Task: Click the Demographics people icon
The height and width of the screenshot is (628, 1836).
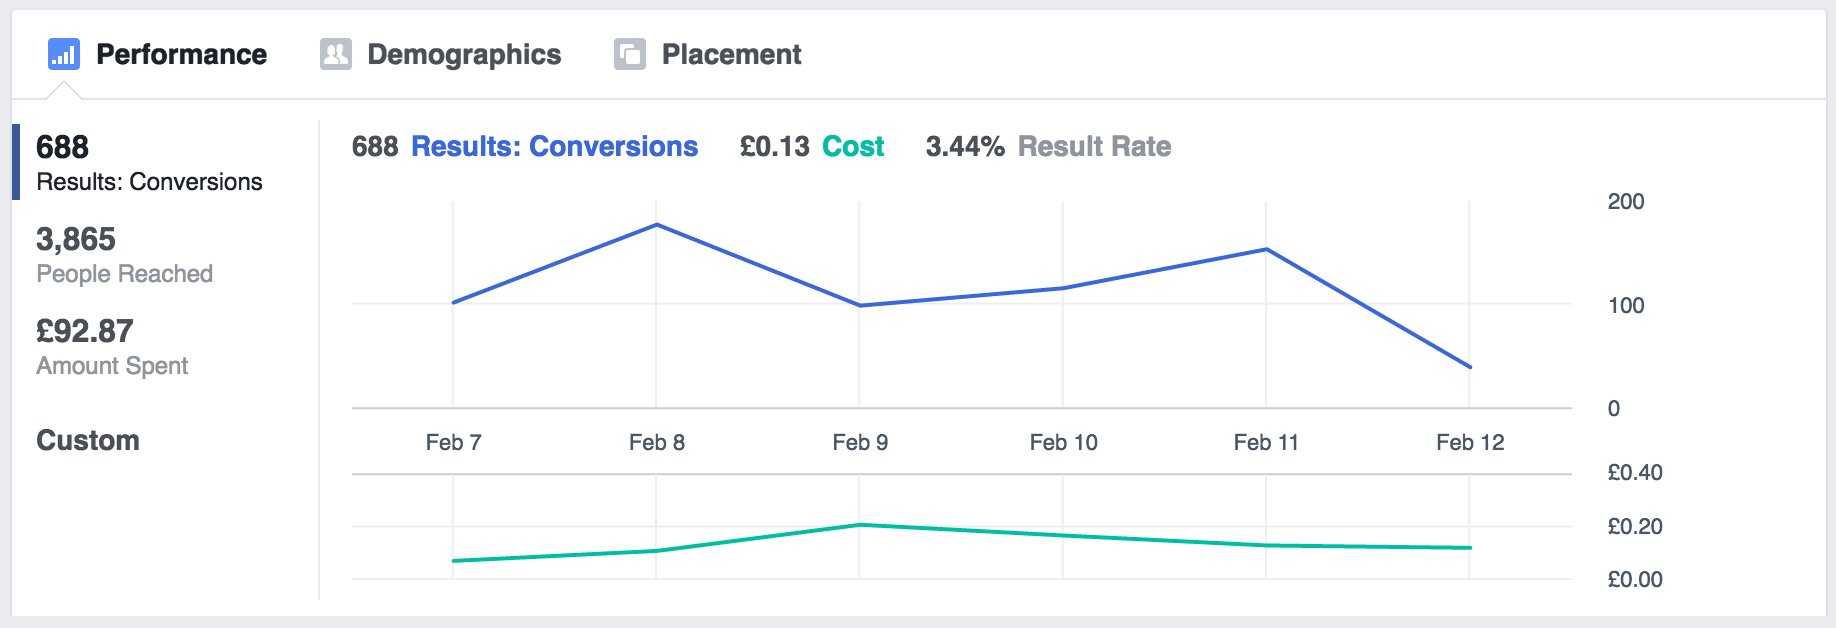Action: tap(336, 54)
